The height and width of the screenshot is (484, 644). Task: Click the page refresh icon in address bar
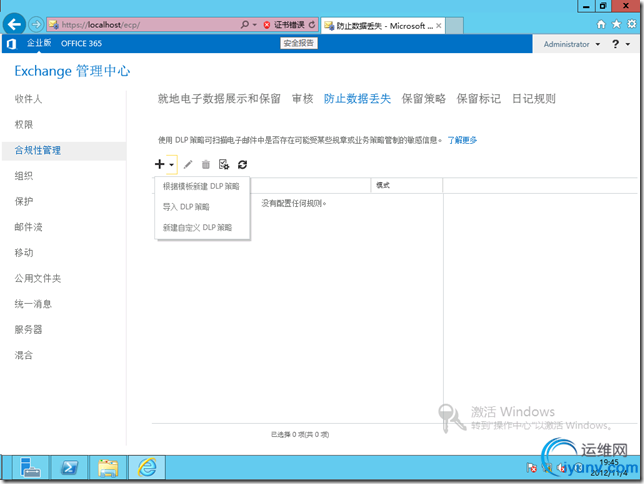(x=312, y=25)
